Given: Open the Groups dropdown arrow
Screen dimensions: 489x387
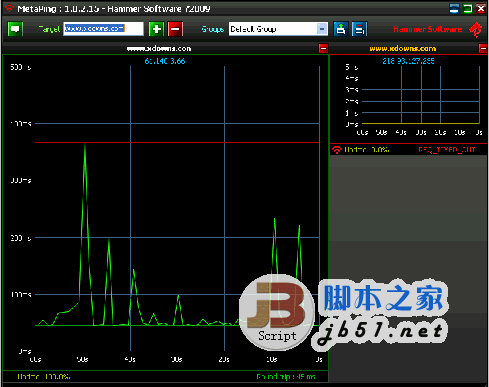Looking at the screenshot, I should click(x=322, y=29).
